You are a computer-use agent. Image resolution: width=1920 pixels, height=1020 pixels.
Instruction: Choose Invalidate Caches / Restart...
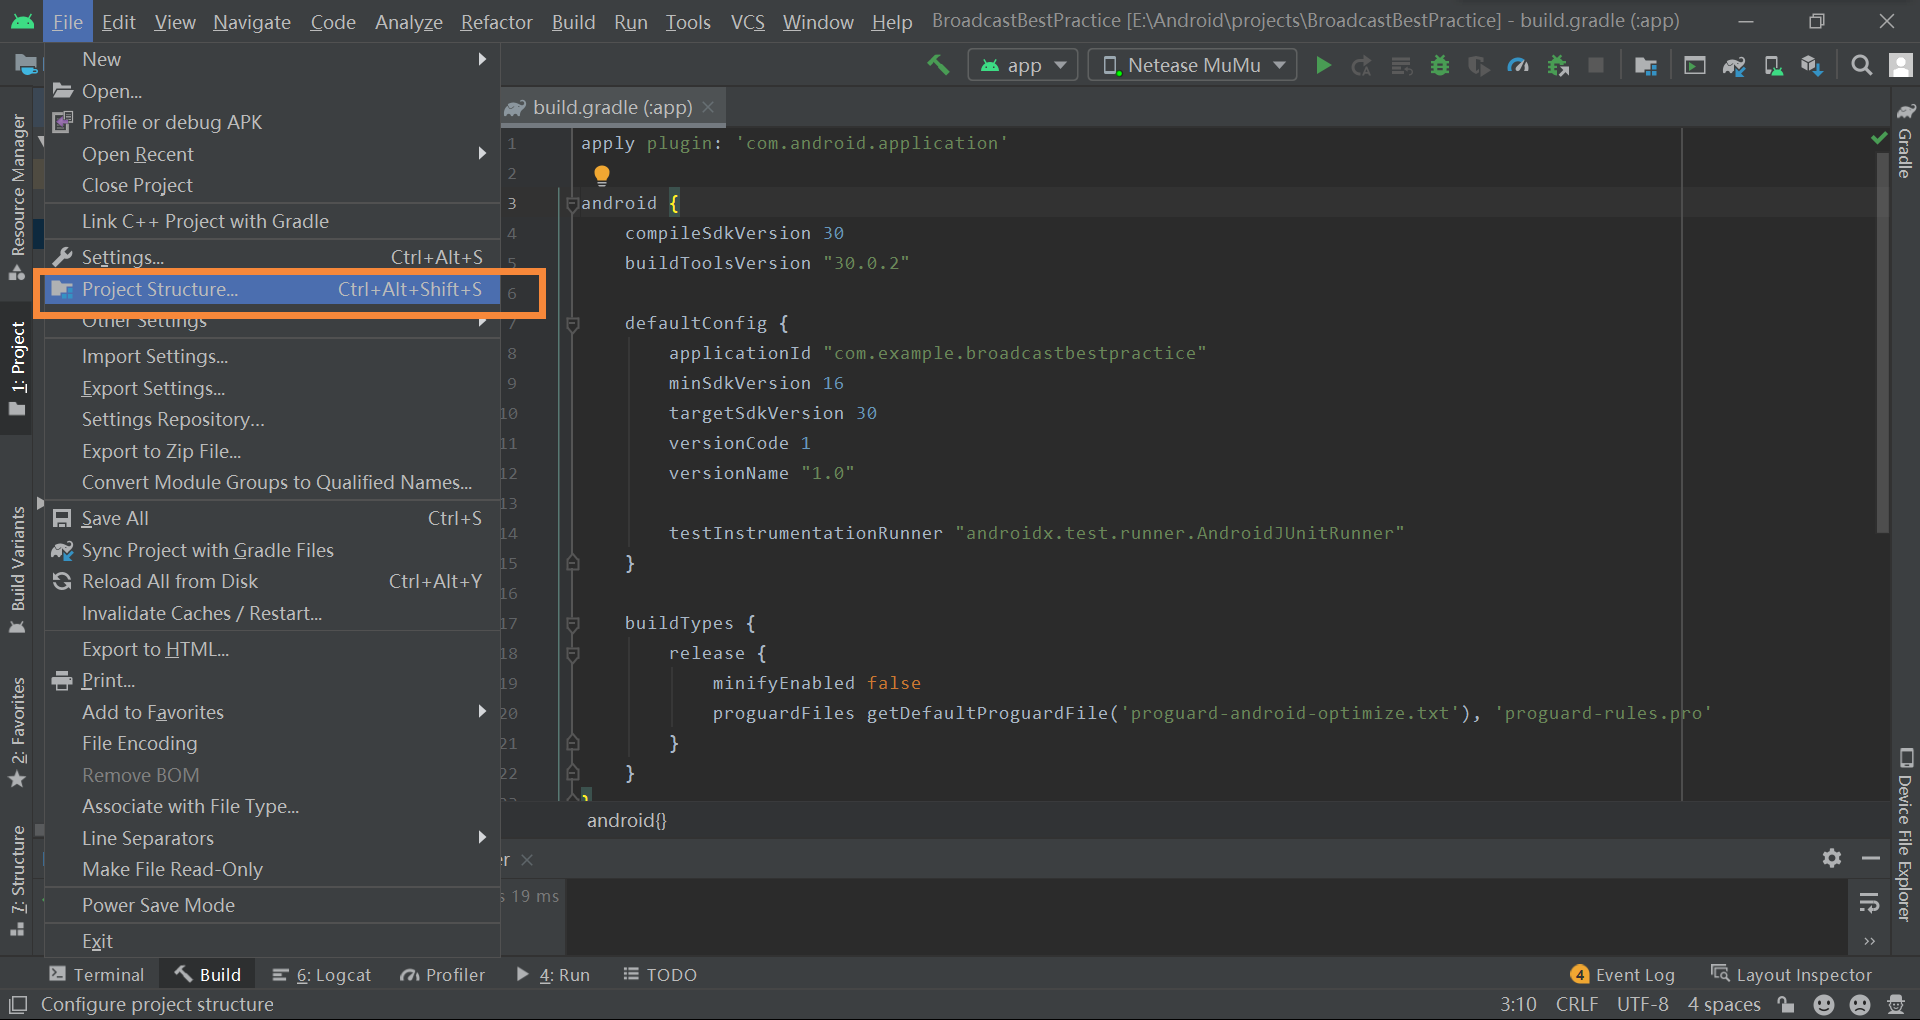coord(272,613)
